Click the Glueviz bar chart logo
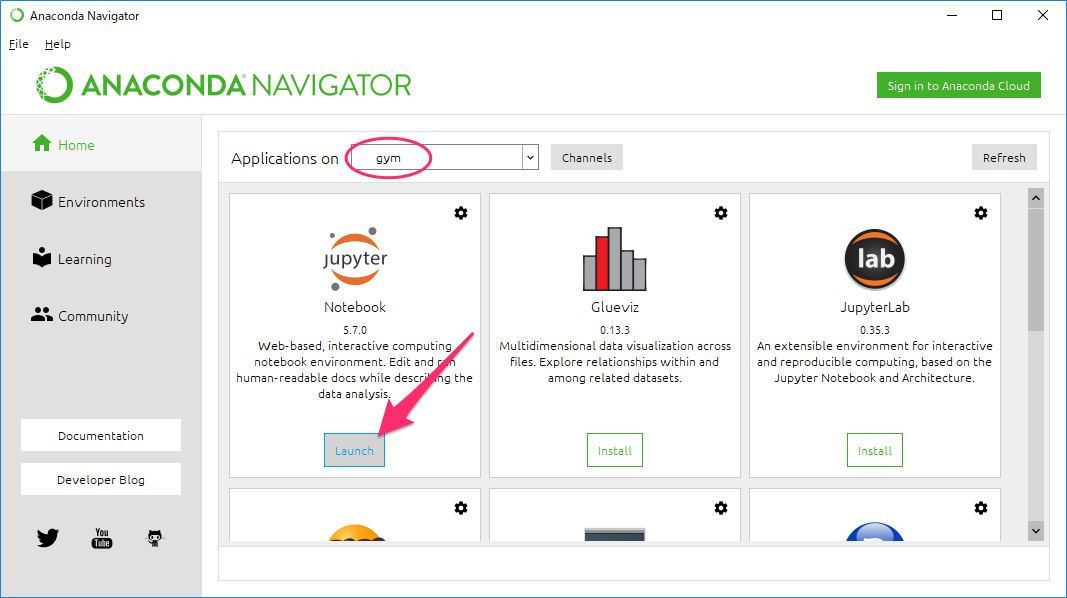This screenshot has height=598, width=1067. [x=615, y=258]
